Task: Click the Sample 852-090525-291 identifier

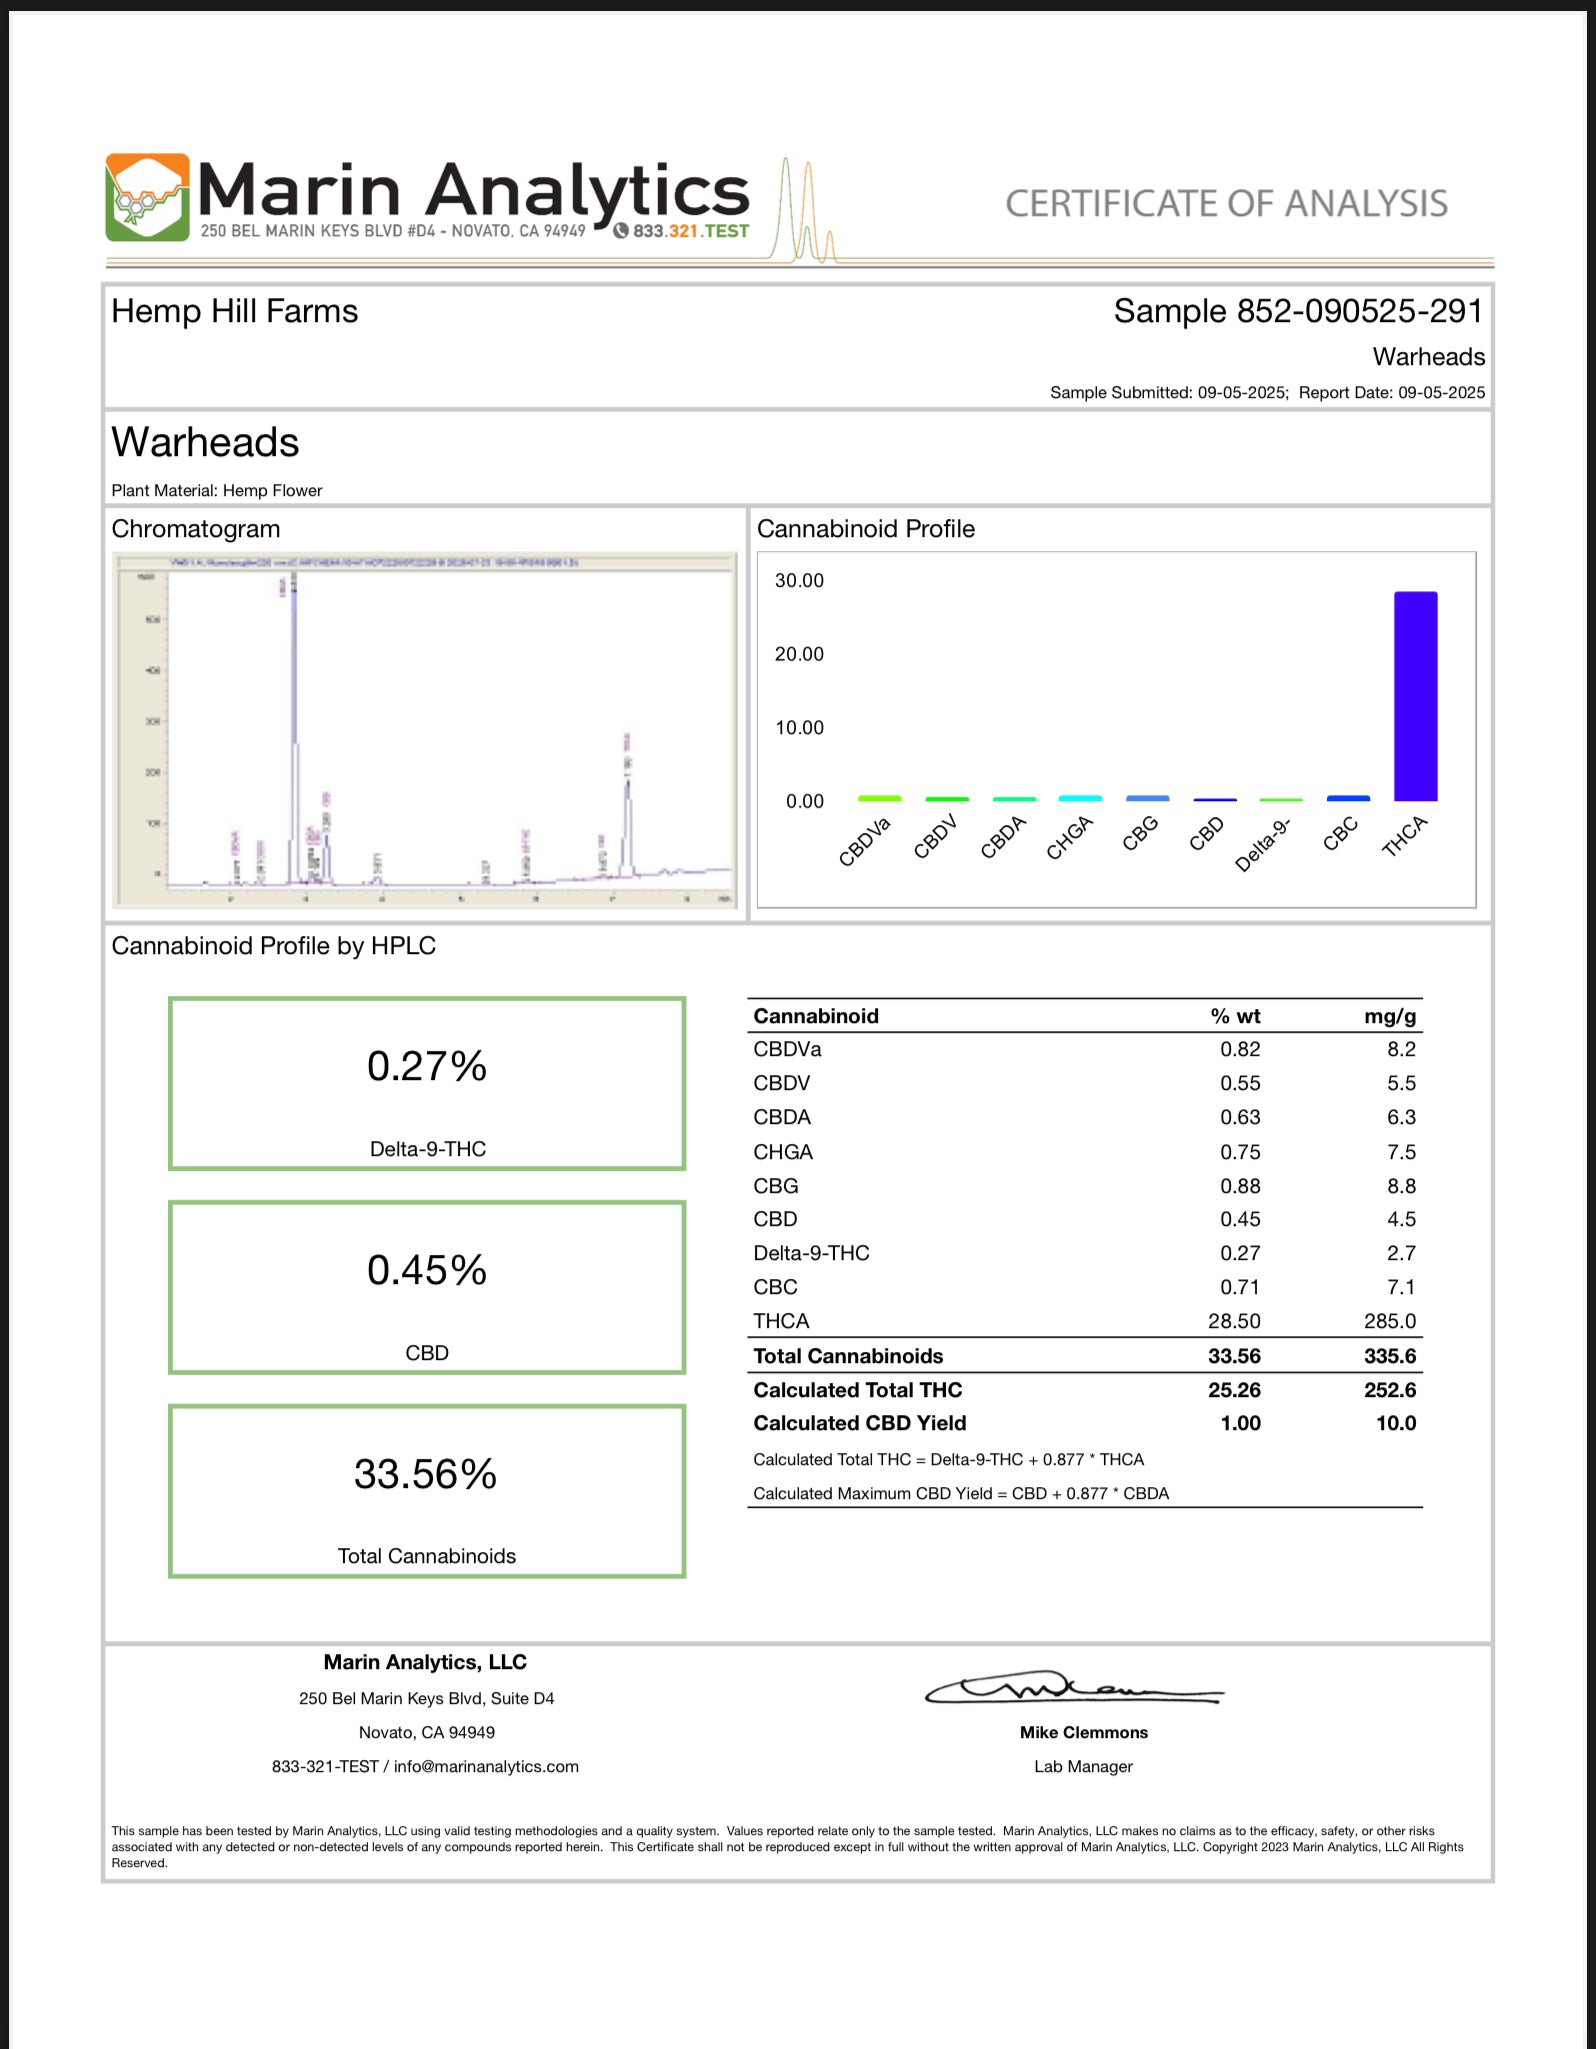Action: 1297,311
